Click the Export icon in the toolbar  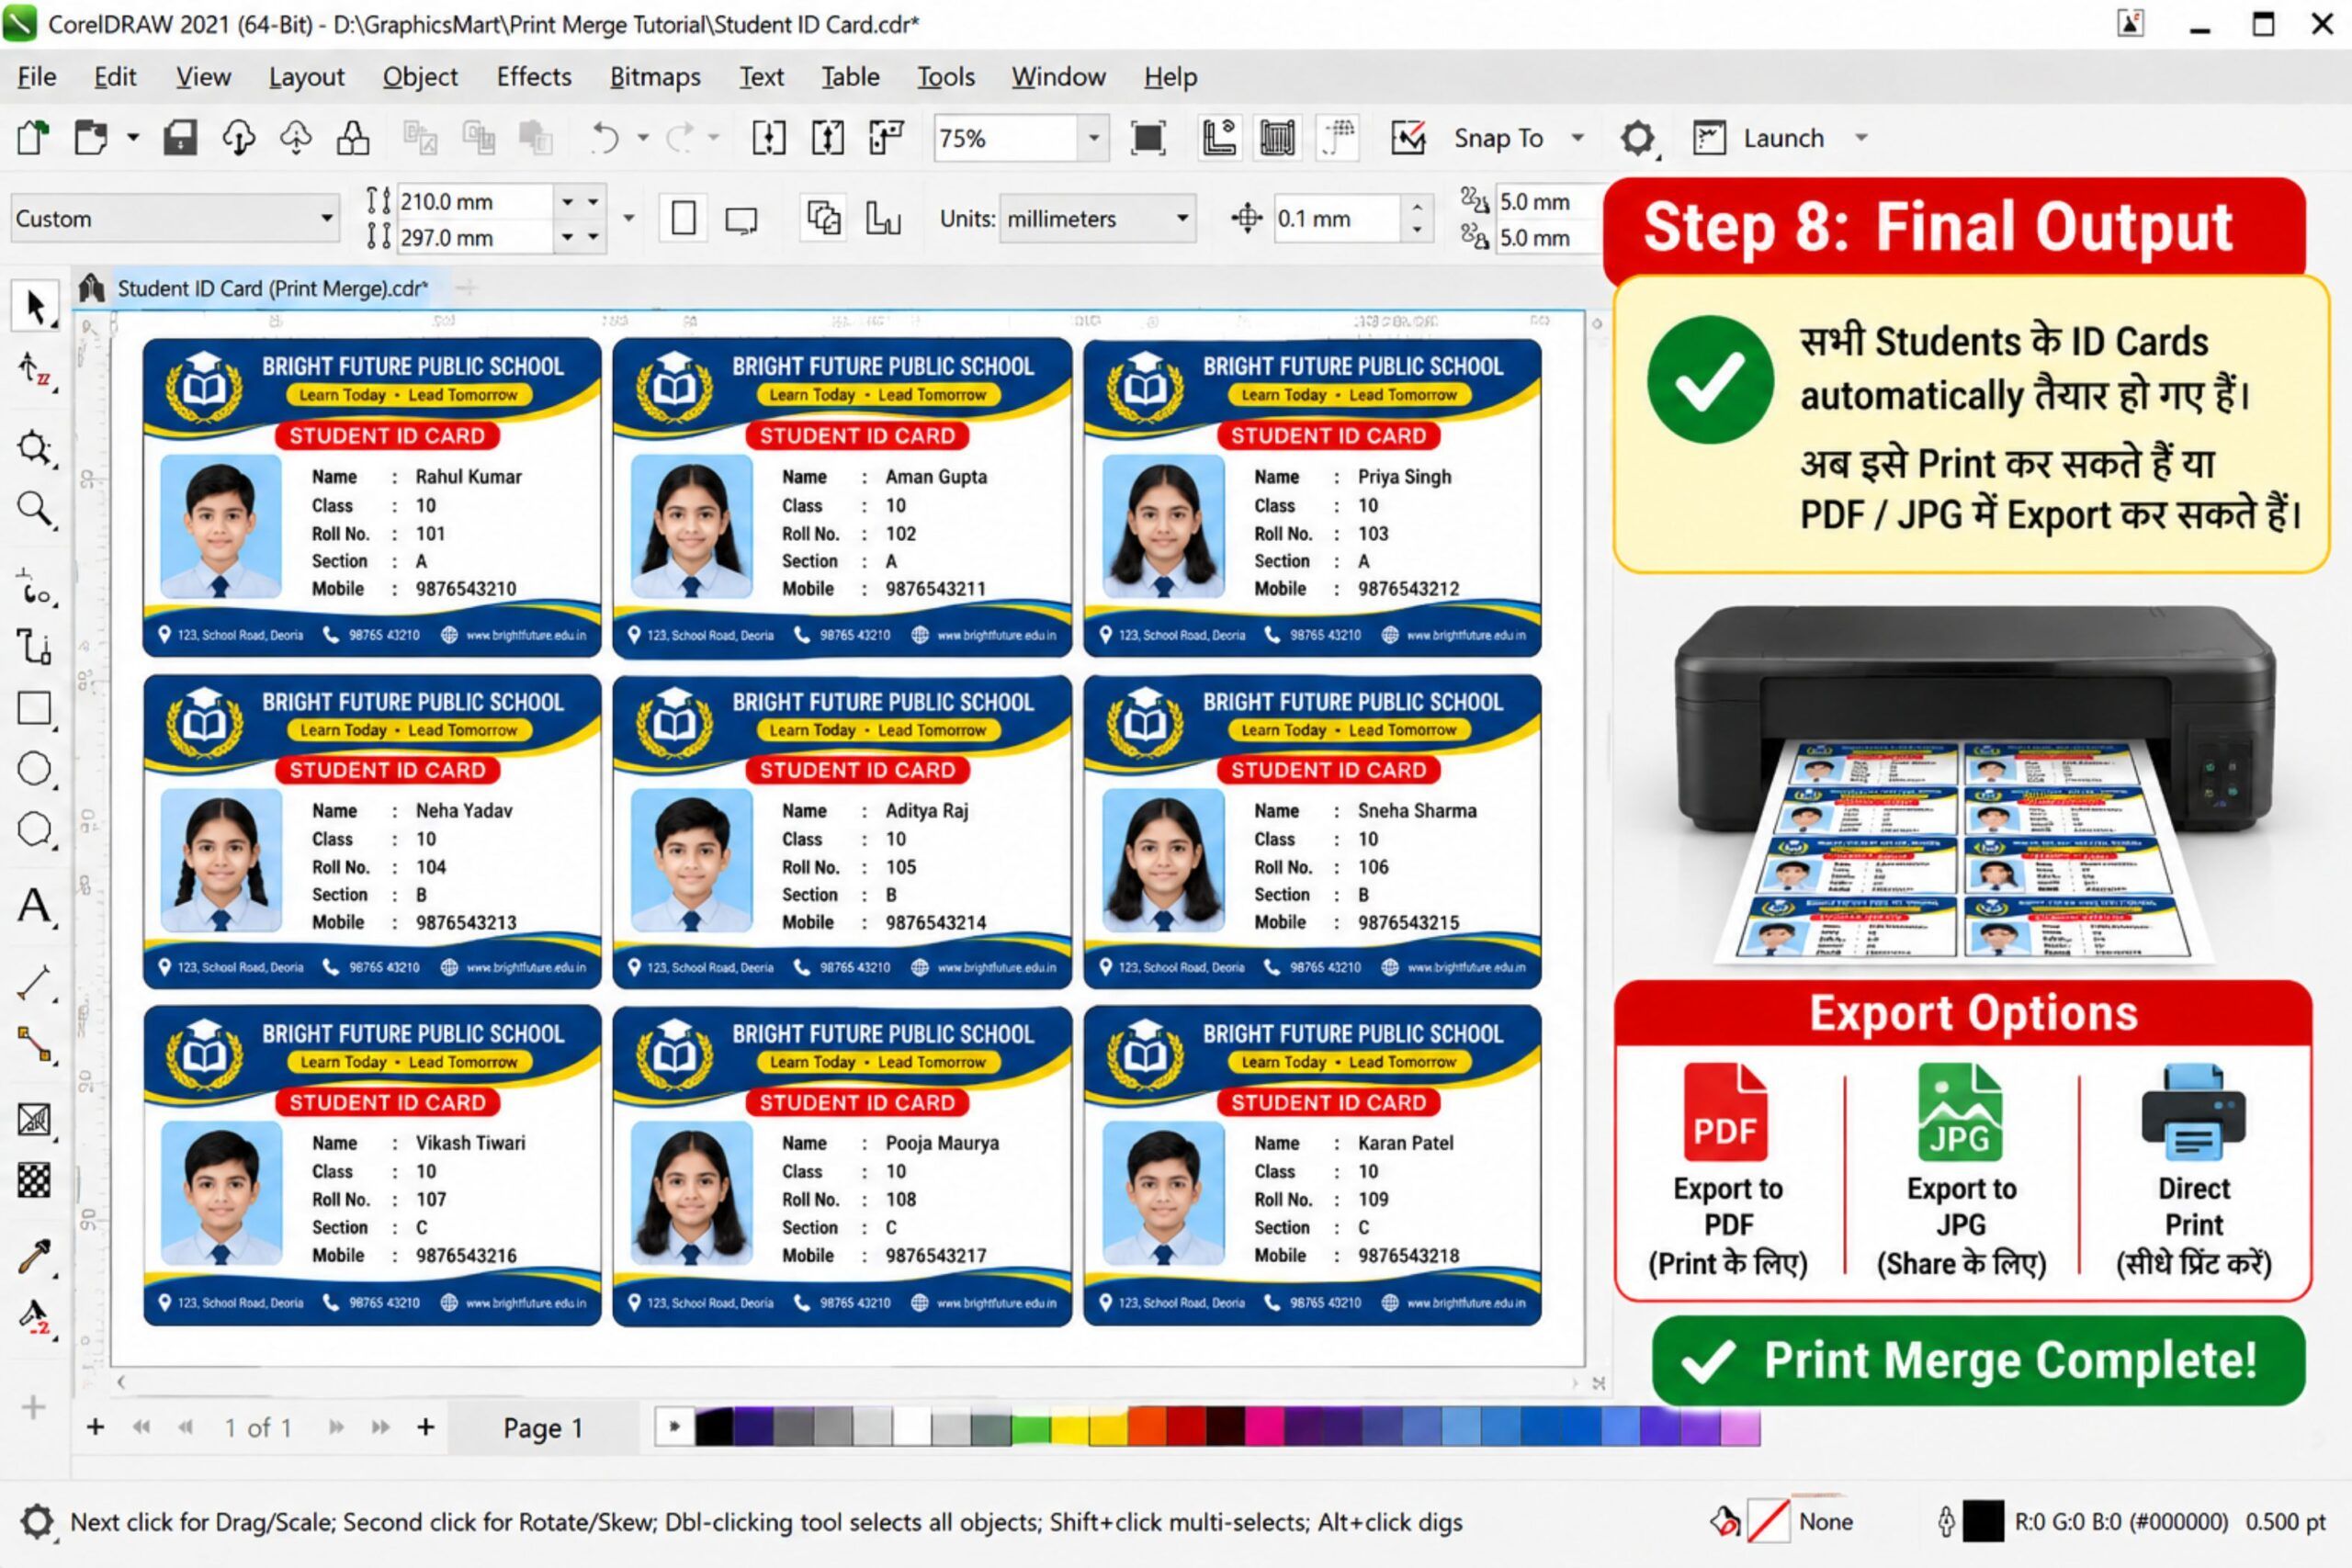point(827,137)
